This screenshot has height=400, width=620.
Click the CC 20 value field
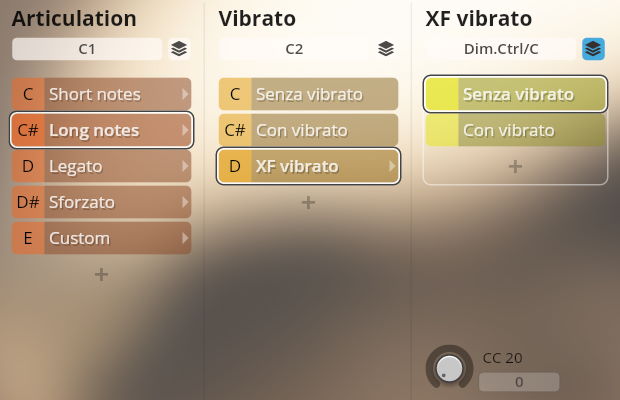click(x=518, y=382)
